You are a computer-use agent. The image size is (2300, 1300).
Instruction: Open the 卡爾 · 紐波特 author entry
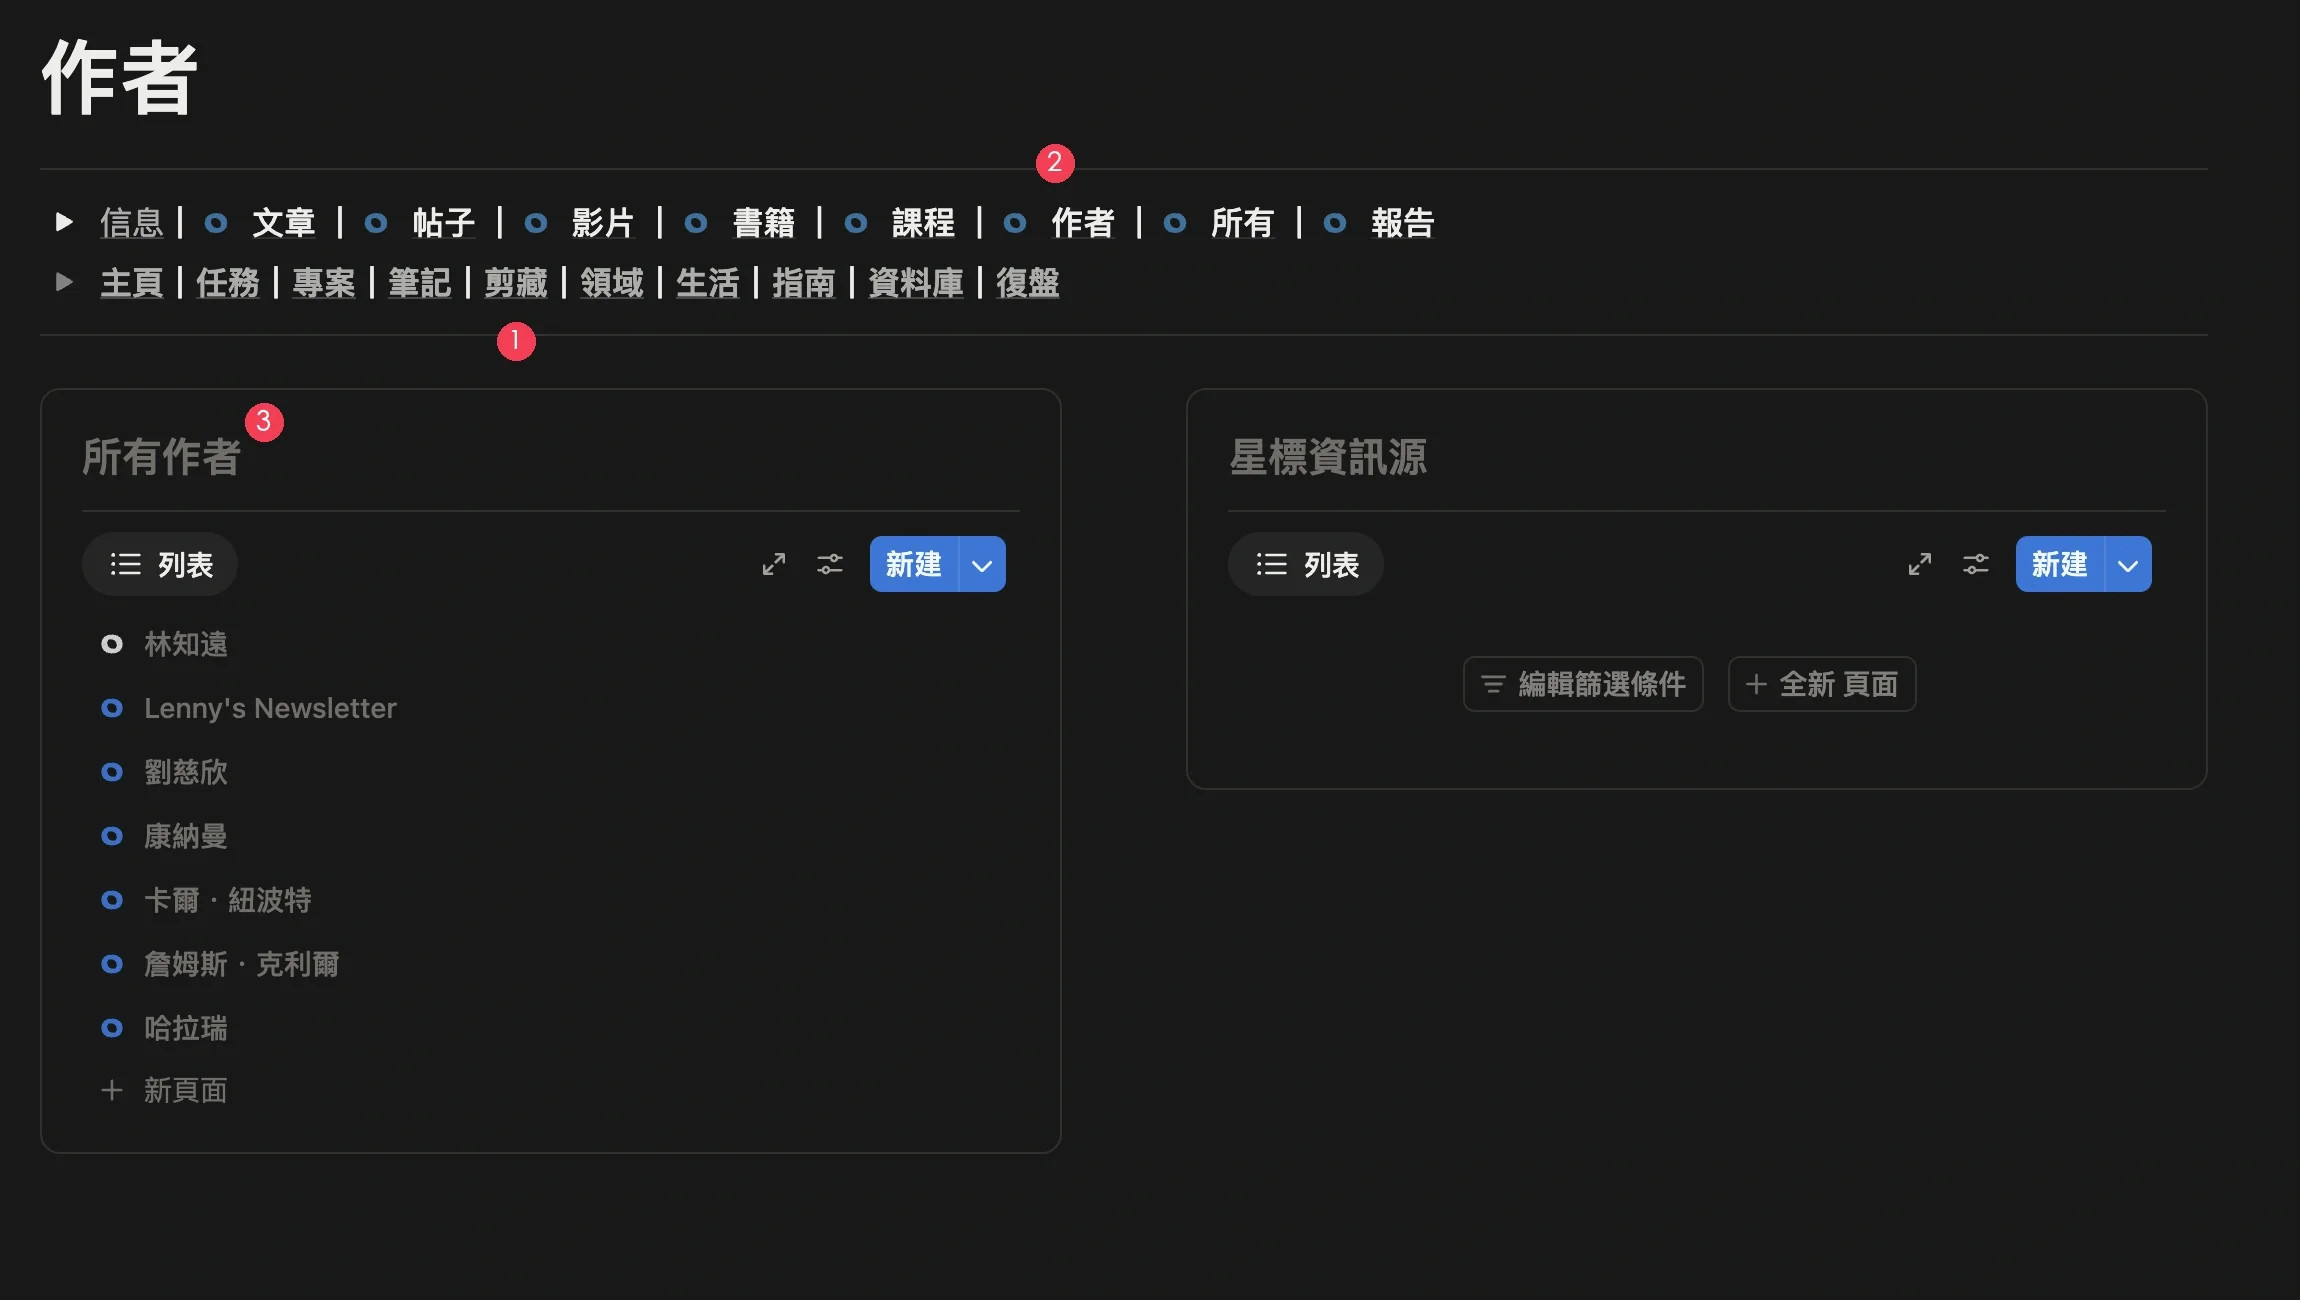click(x=228, y=900)
